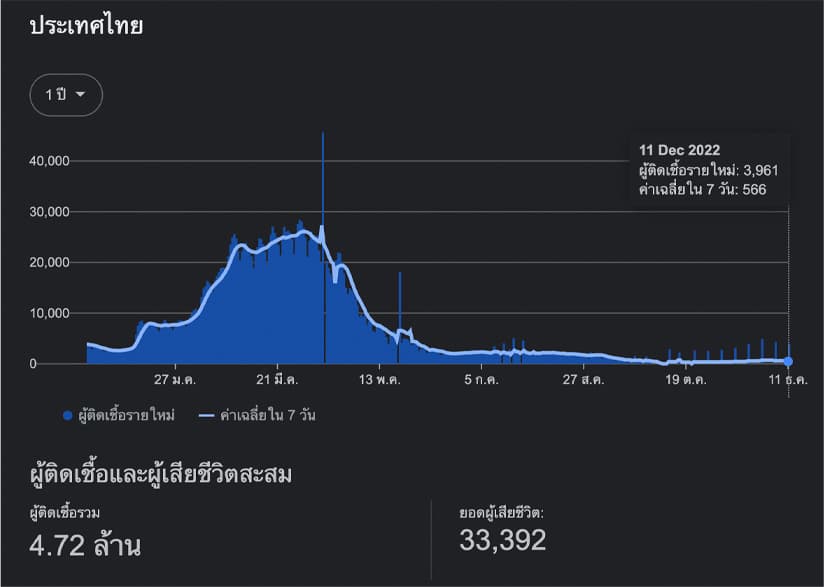Viewport: 824px width, 587px height.
Task: Toggle the ผู้ติดเชื้อรายใหม่ legend label
Action: click(x=126, y=415)
